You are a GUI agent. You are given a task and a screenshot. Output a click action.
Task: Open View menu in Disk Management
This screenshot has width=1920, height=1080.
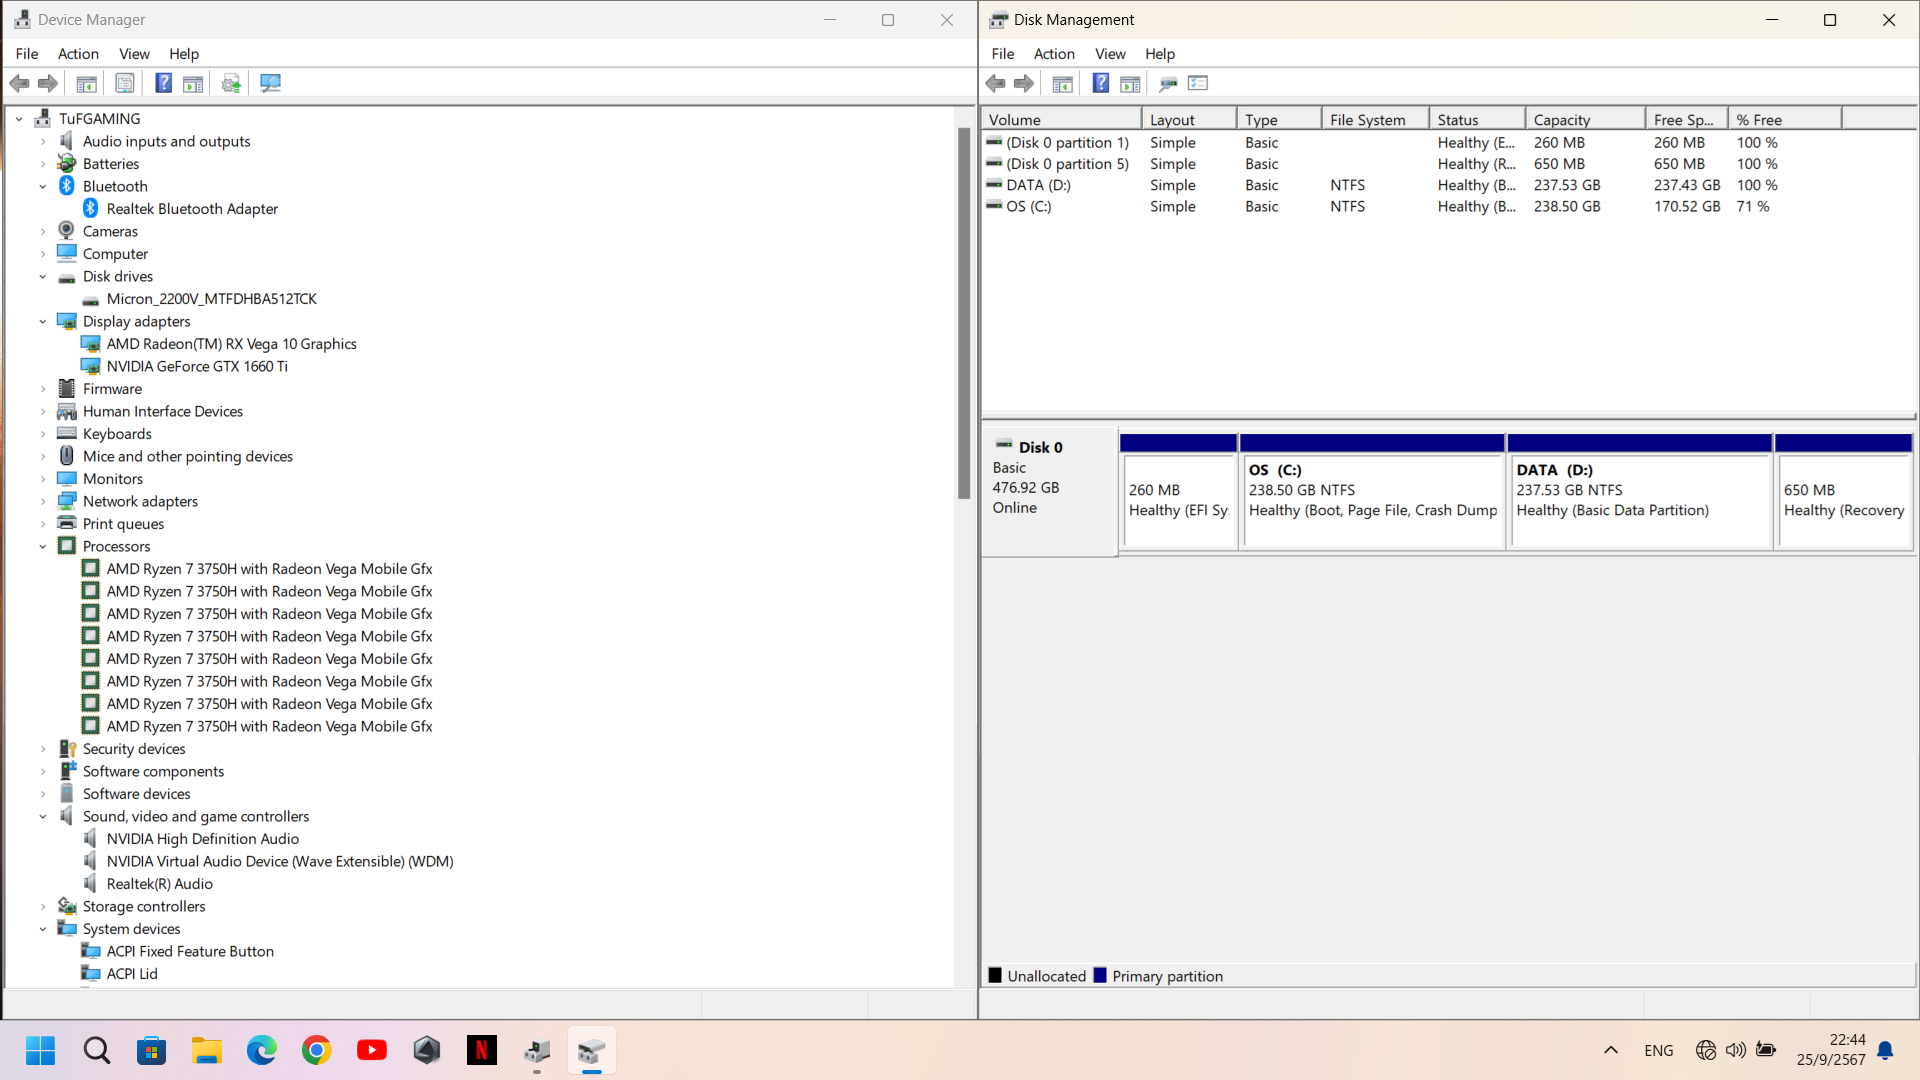pyautogui.click(x=1110, y=54)
